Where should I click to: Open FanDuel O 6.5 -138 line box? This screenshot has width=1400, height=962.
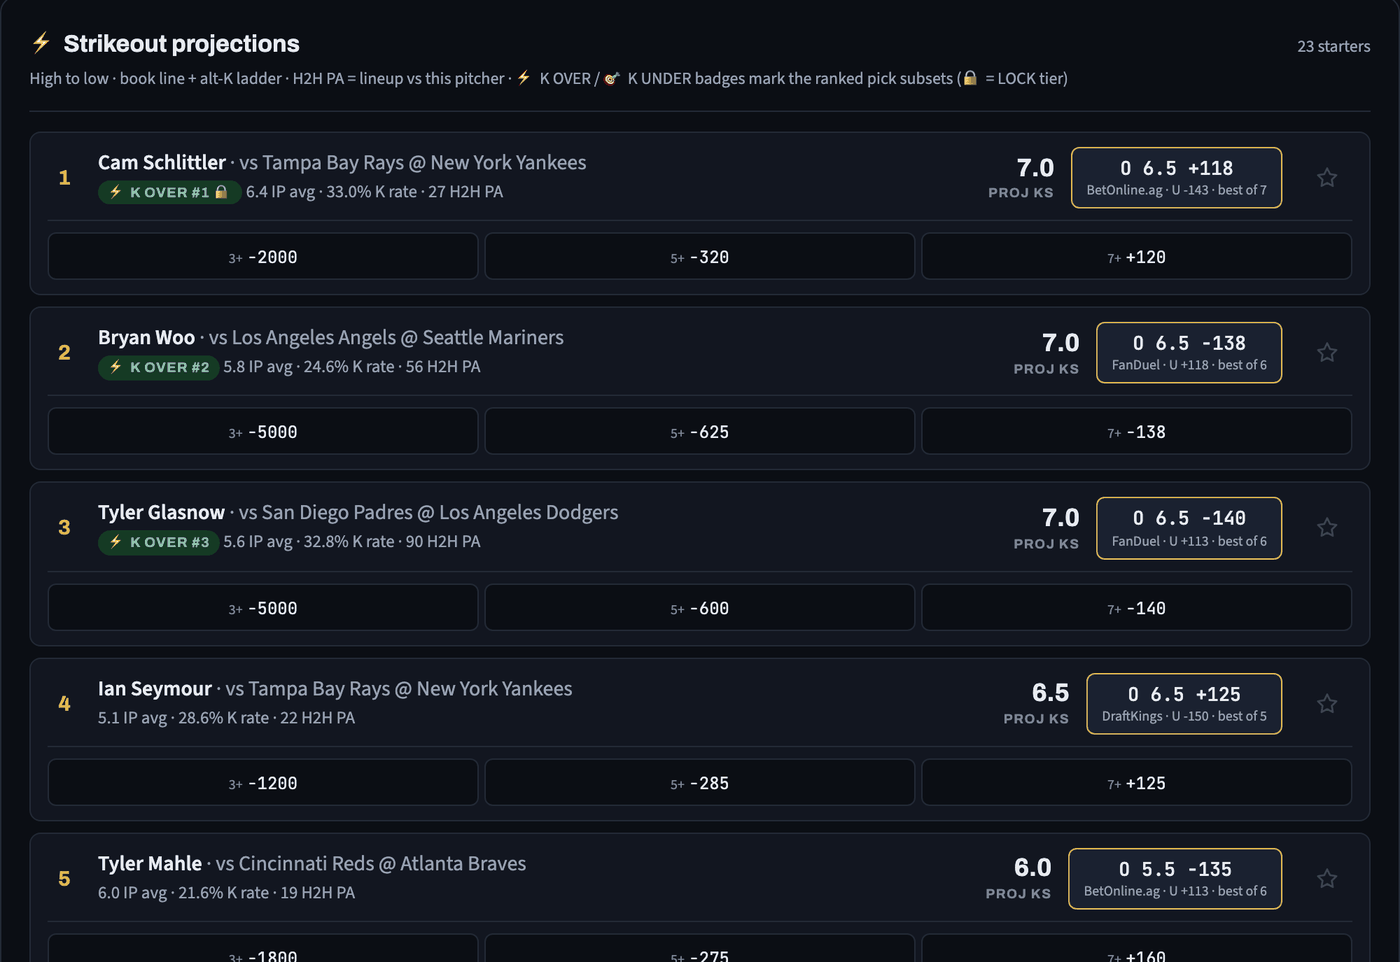coord(1189,353)
